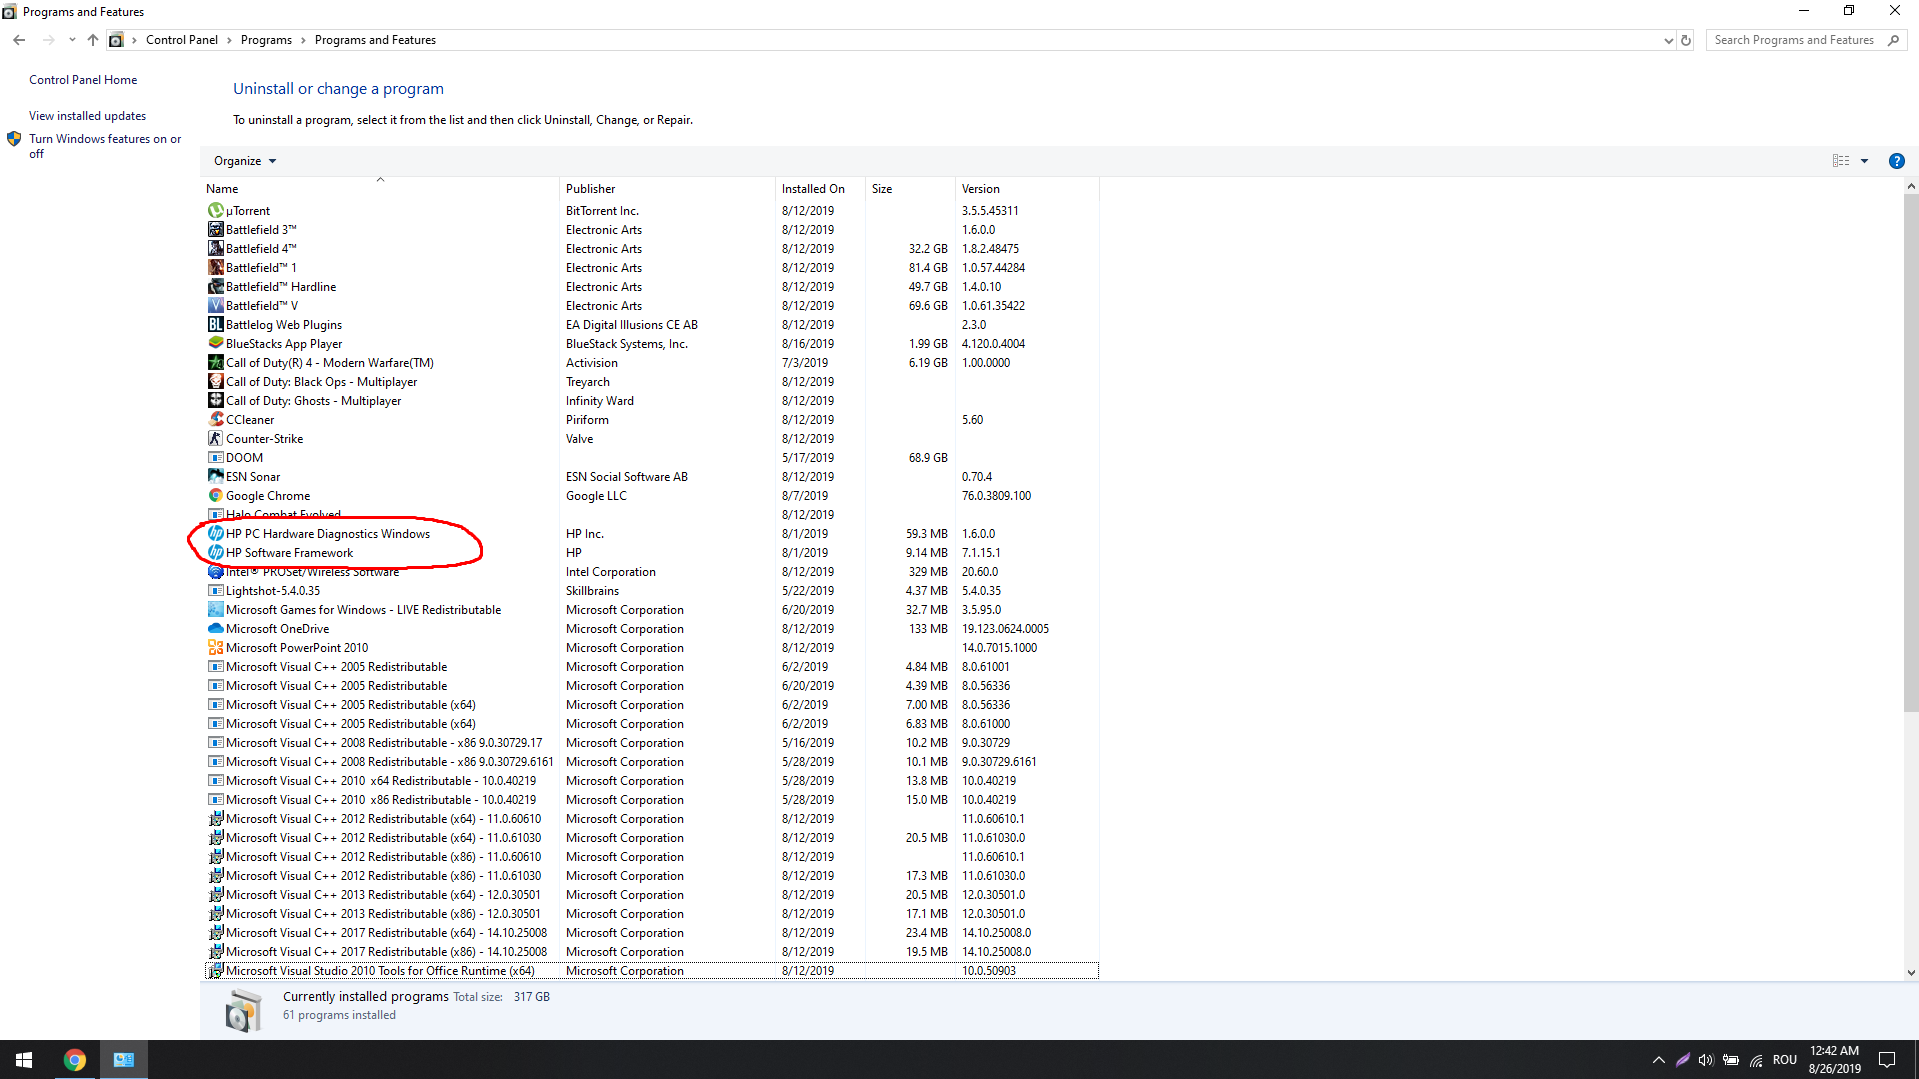Click the CCleaner program icon
Viewport: 1919px width, 1079px height.
pyautogui.click(x=215, y=419)
